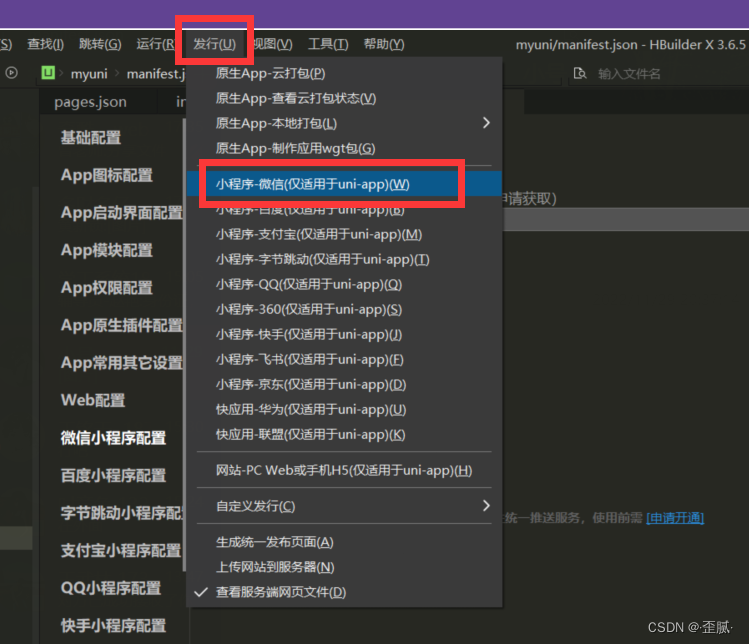Open 快手小程序配置 section
The height and width of the screenshot is (644, 749).
tap(113, 626)
